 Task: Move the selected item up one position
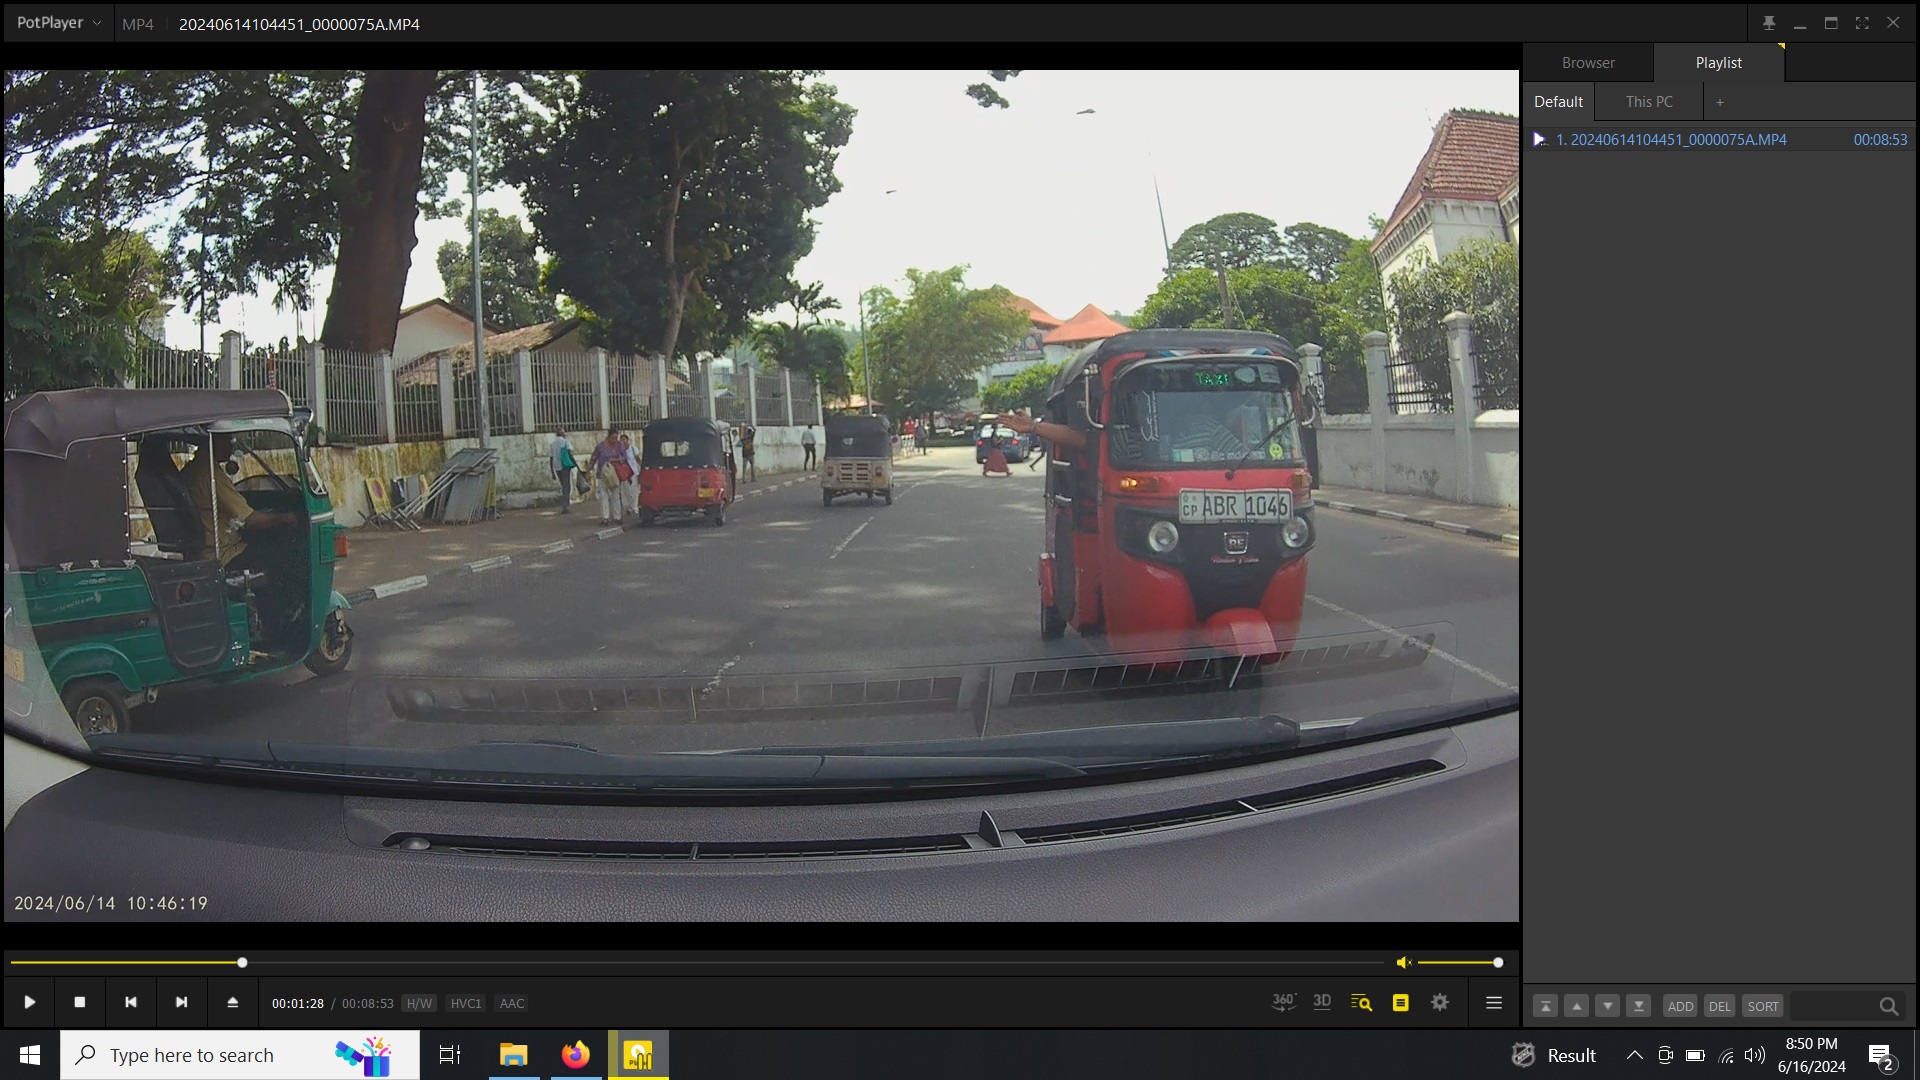pos(1576,1006)
